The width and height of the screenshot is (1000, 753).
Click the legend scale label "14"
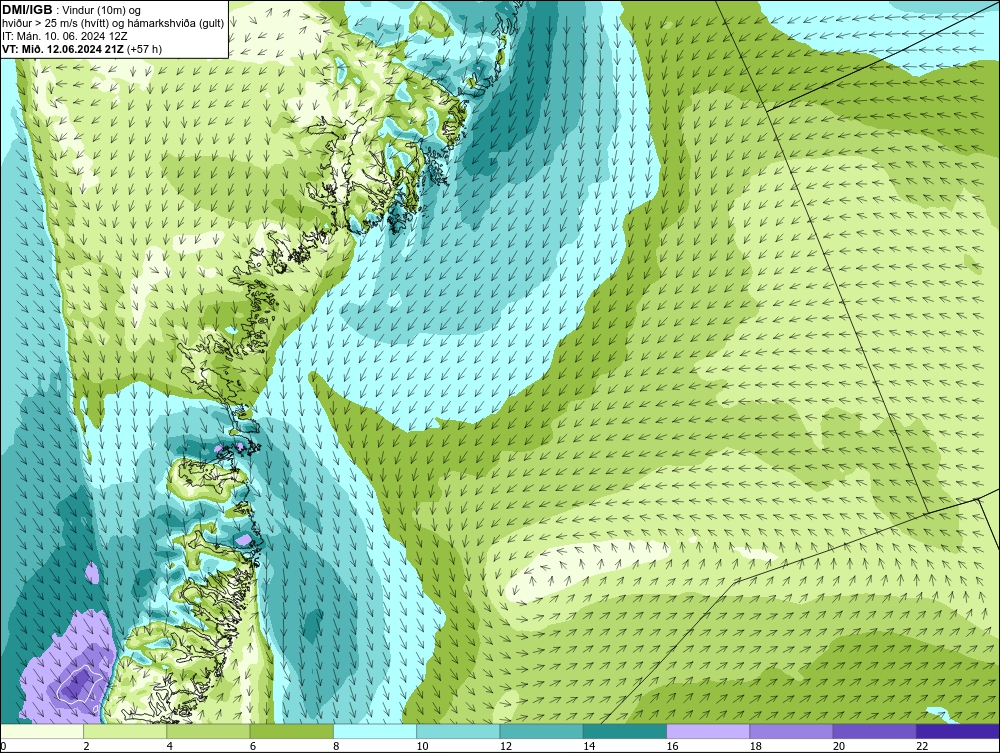click(x=589, y=746)
